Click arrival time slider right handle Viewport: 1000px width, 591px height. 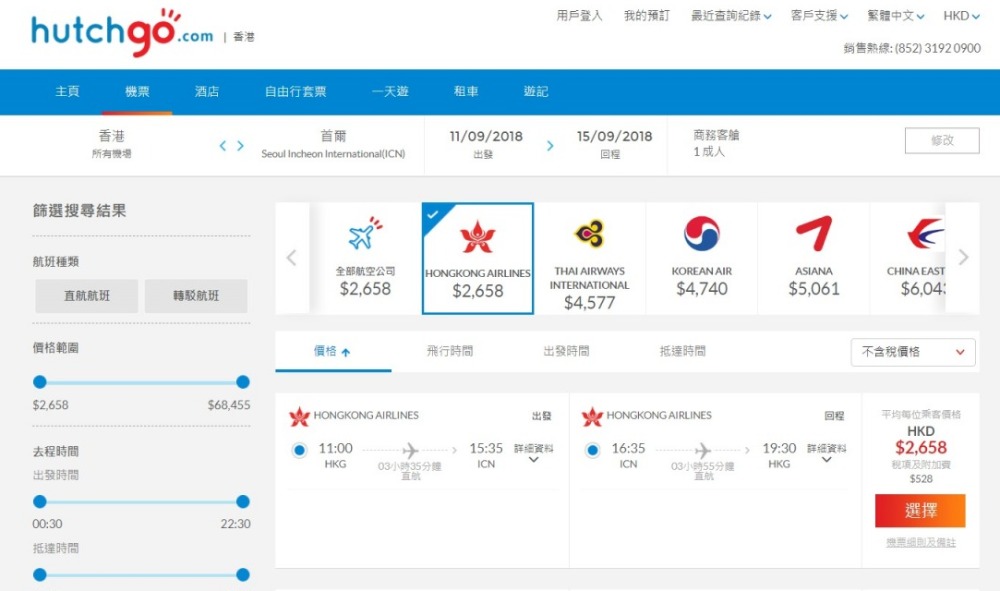[x=242, y=575]
